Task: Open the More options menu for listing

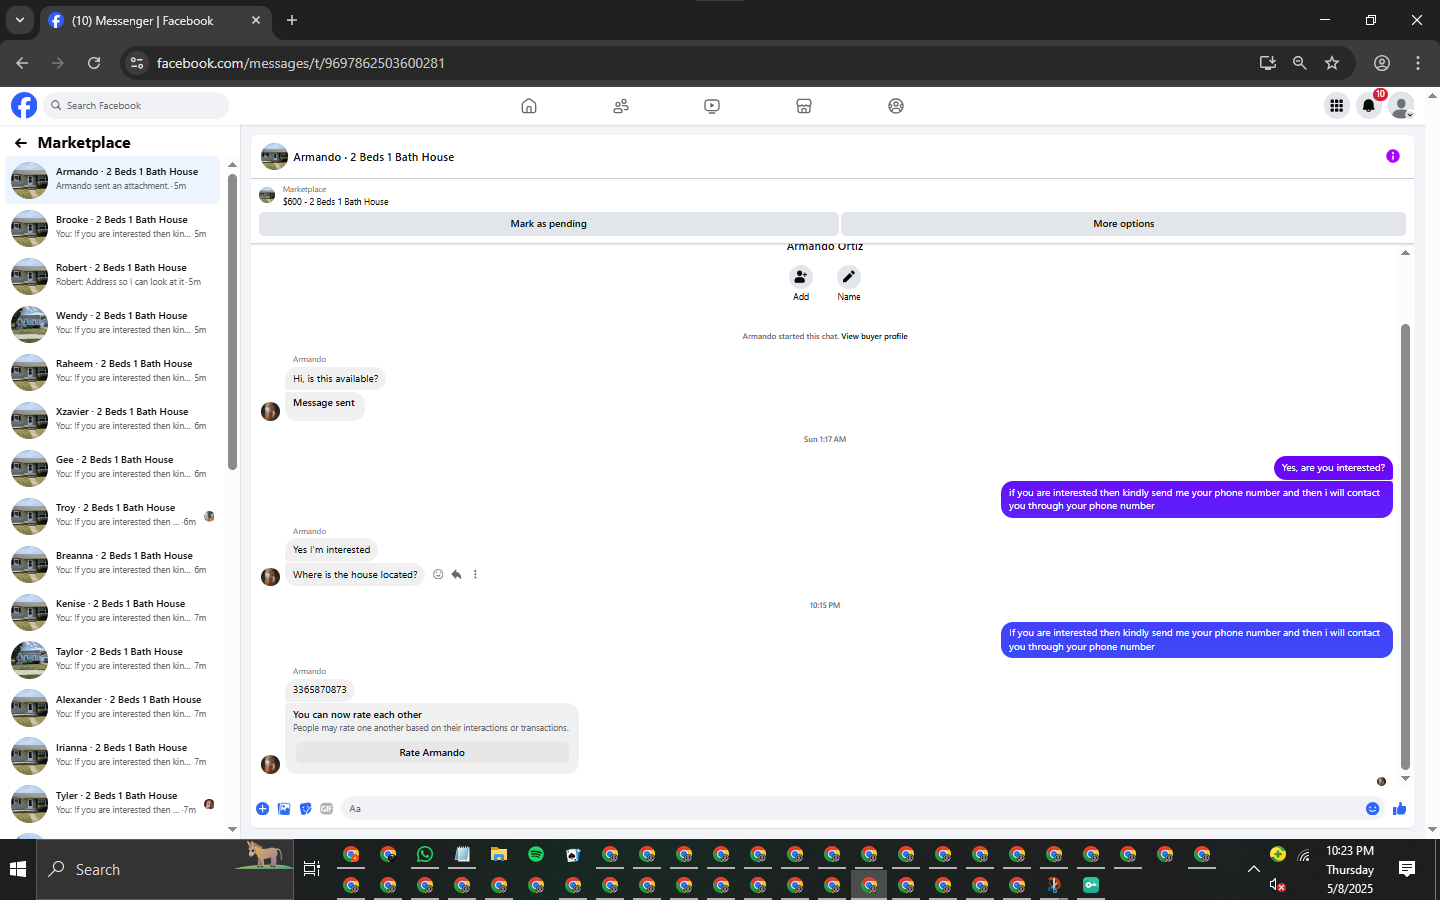Action: (x=1123, y=224)
